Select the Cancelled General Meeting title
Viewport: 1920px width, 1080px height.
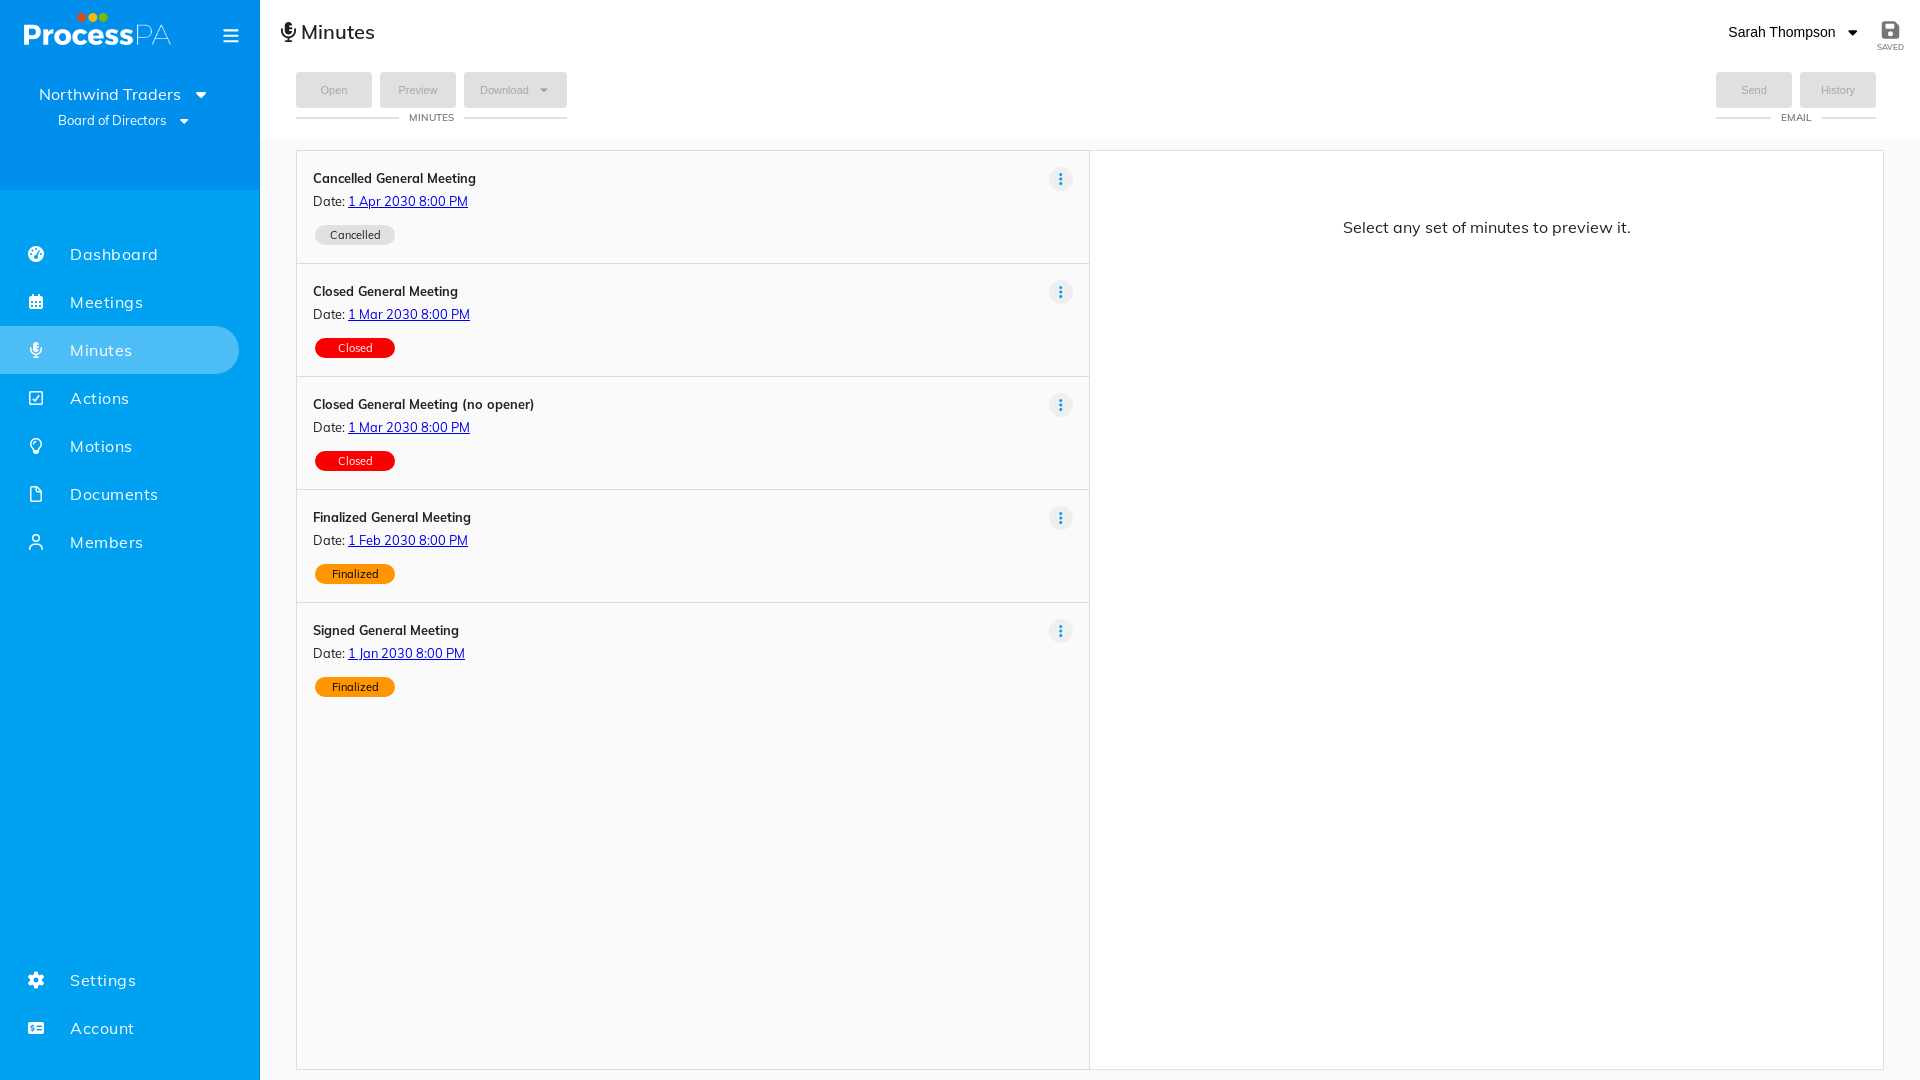tap(394, 178)
